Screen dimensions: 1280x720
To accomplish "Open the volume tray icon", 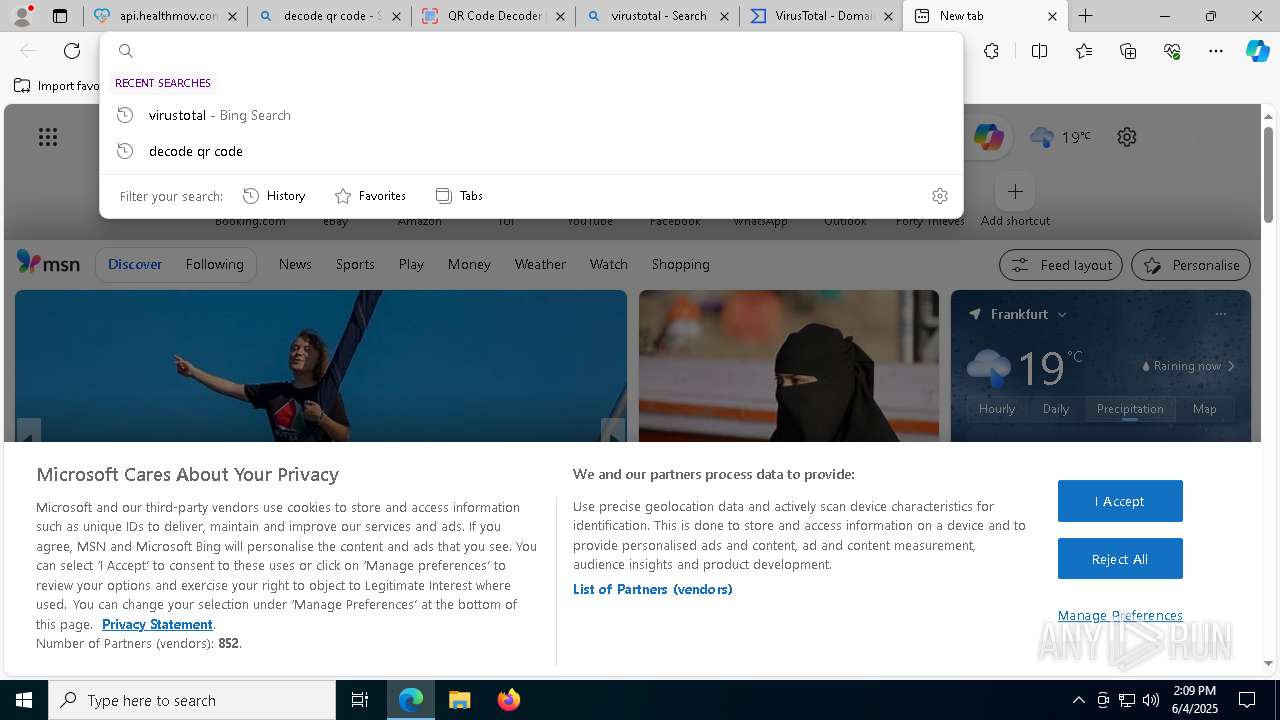I will pos(1151,700).
